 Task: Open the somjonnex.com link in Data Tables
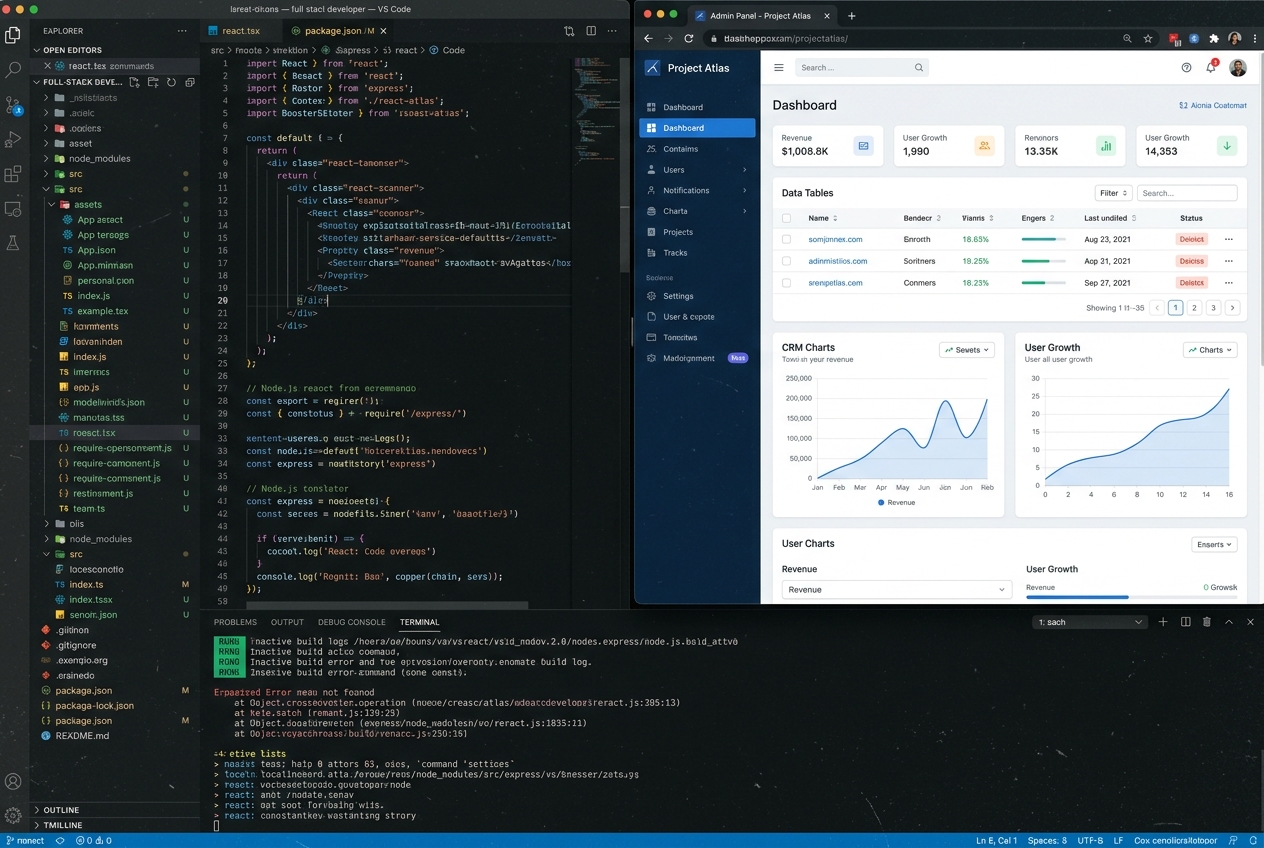[835, 239]
